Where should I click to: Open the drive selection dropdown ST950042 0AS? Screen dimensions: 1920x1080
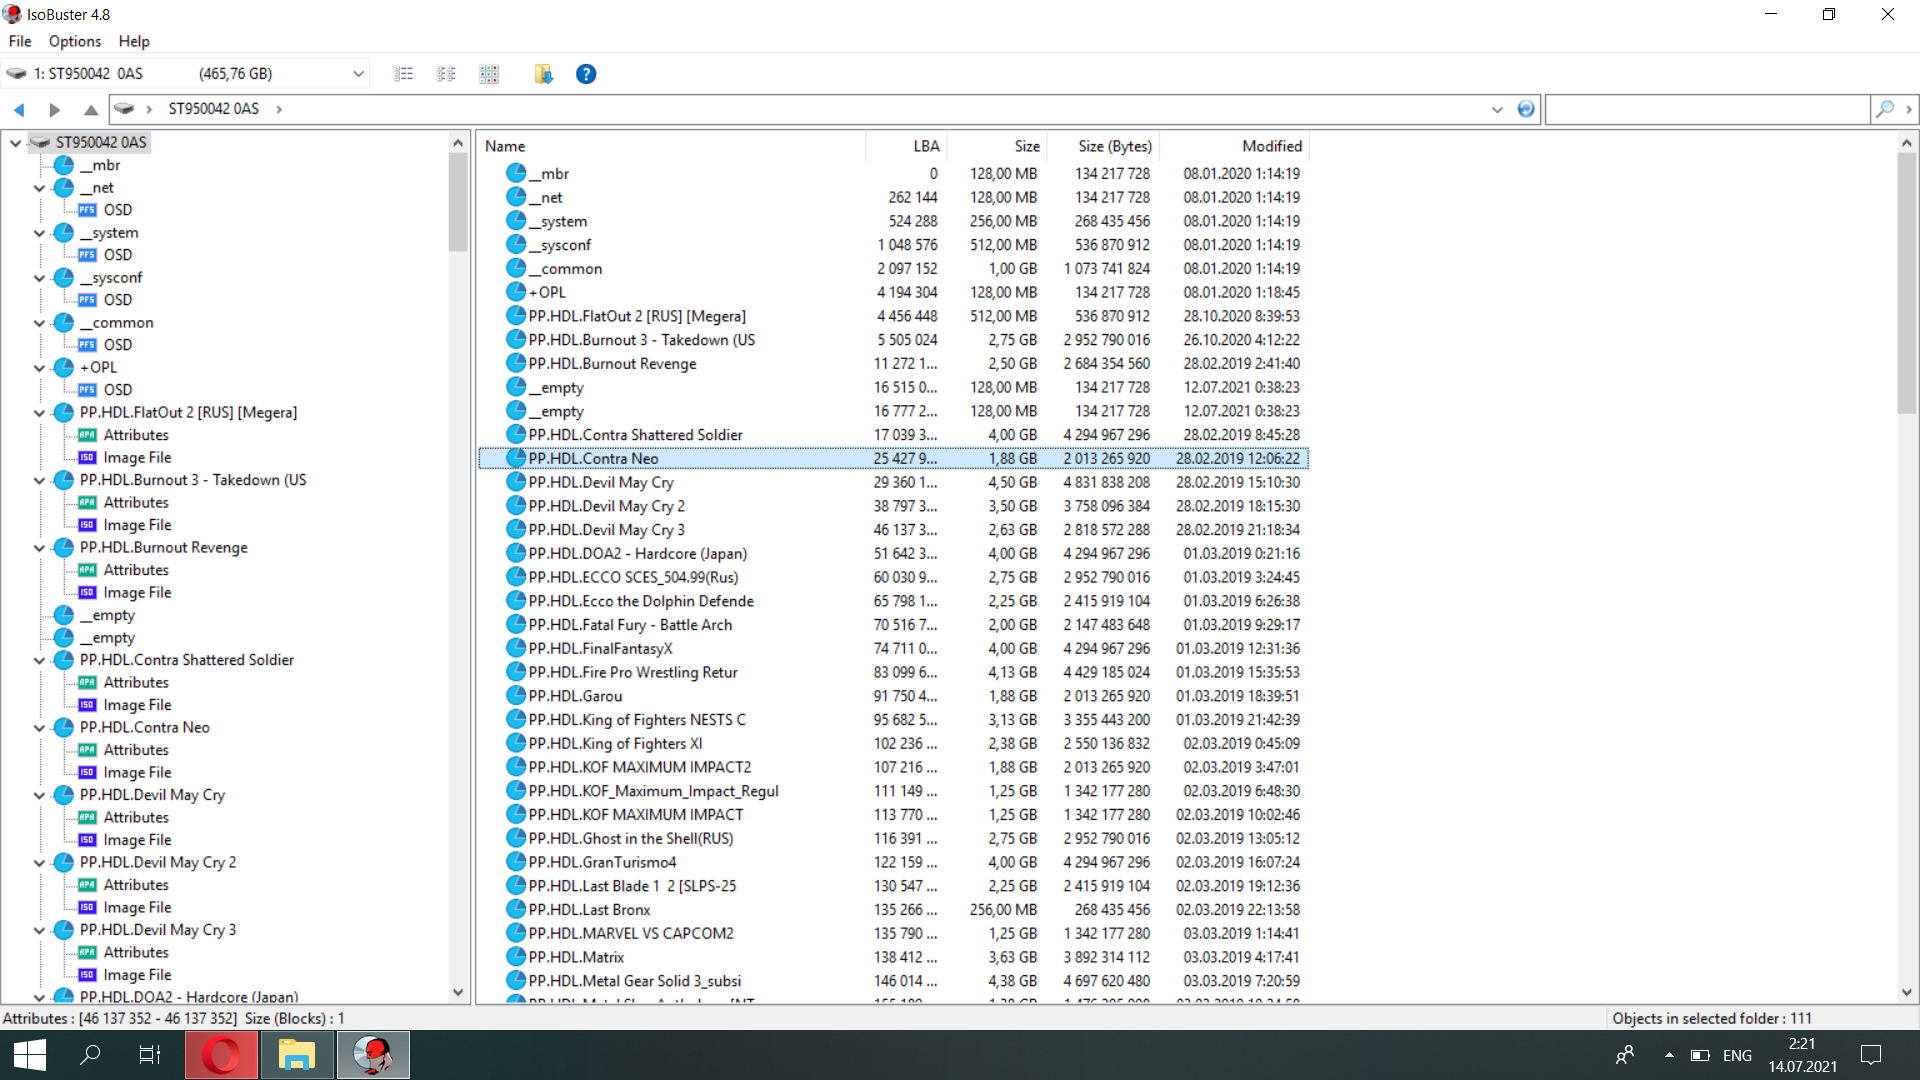[x=358, y=74]
